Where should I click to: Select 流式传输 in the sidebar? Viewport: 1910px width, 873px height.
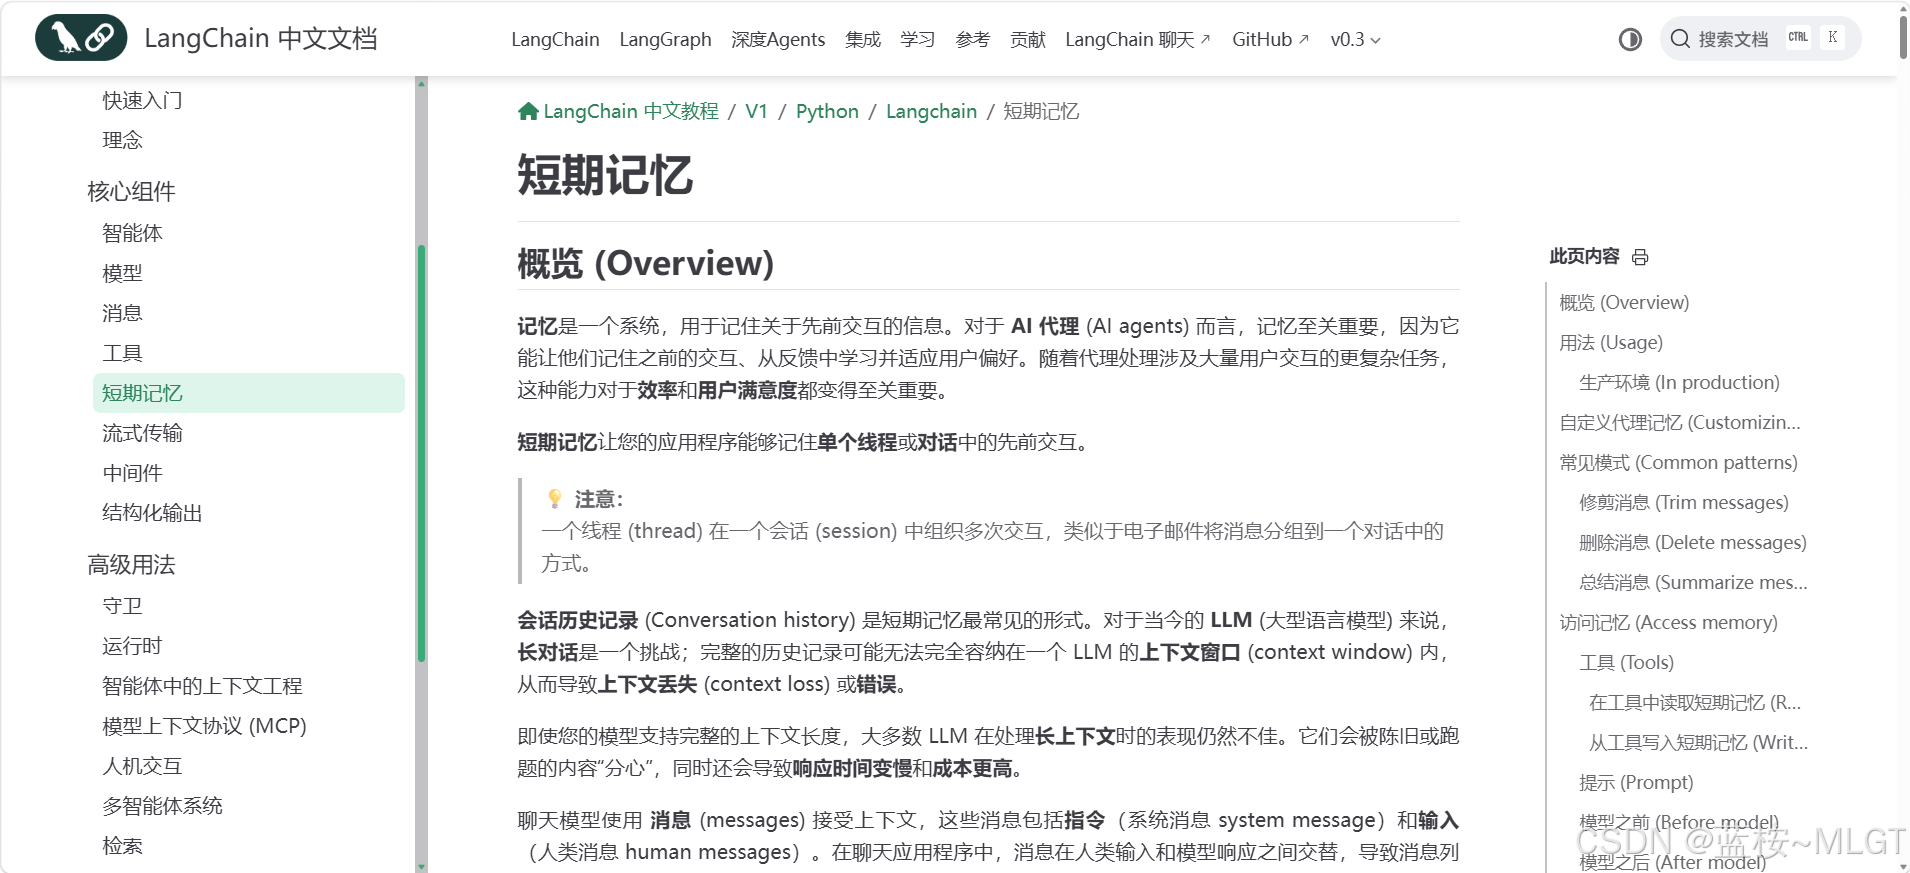pos(142,433)
